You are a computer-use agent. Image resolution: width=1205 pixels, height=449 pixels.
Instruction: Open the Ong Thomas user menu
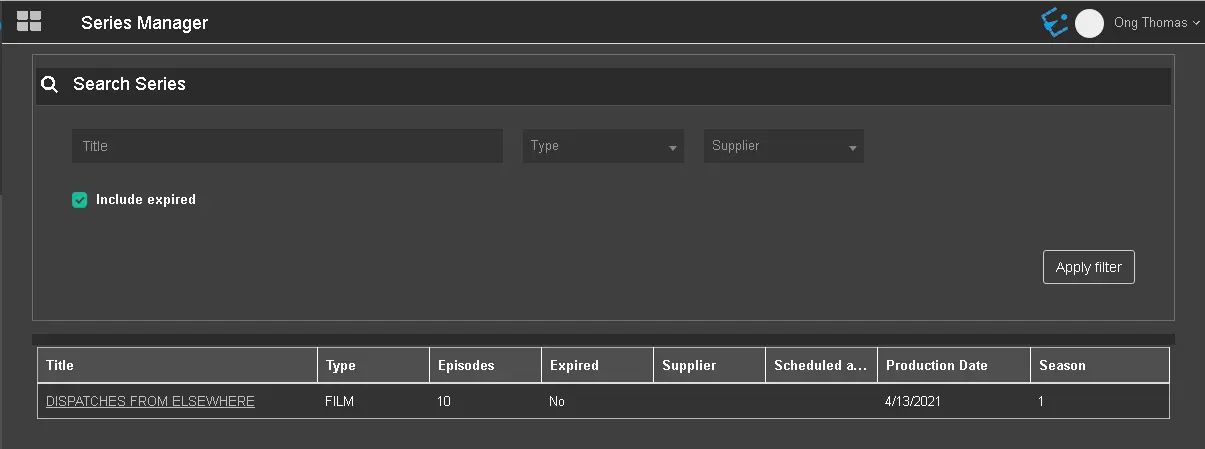[x=1156, y=23]
